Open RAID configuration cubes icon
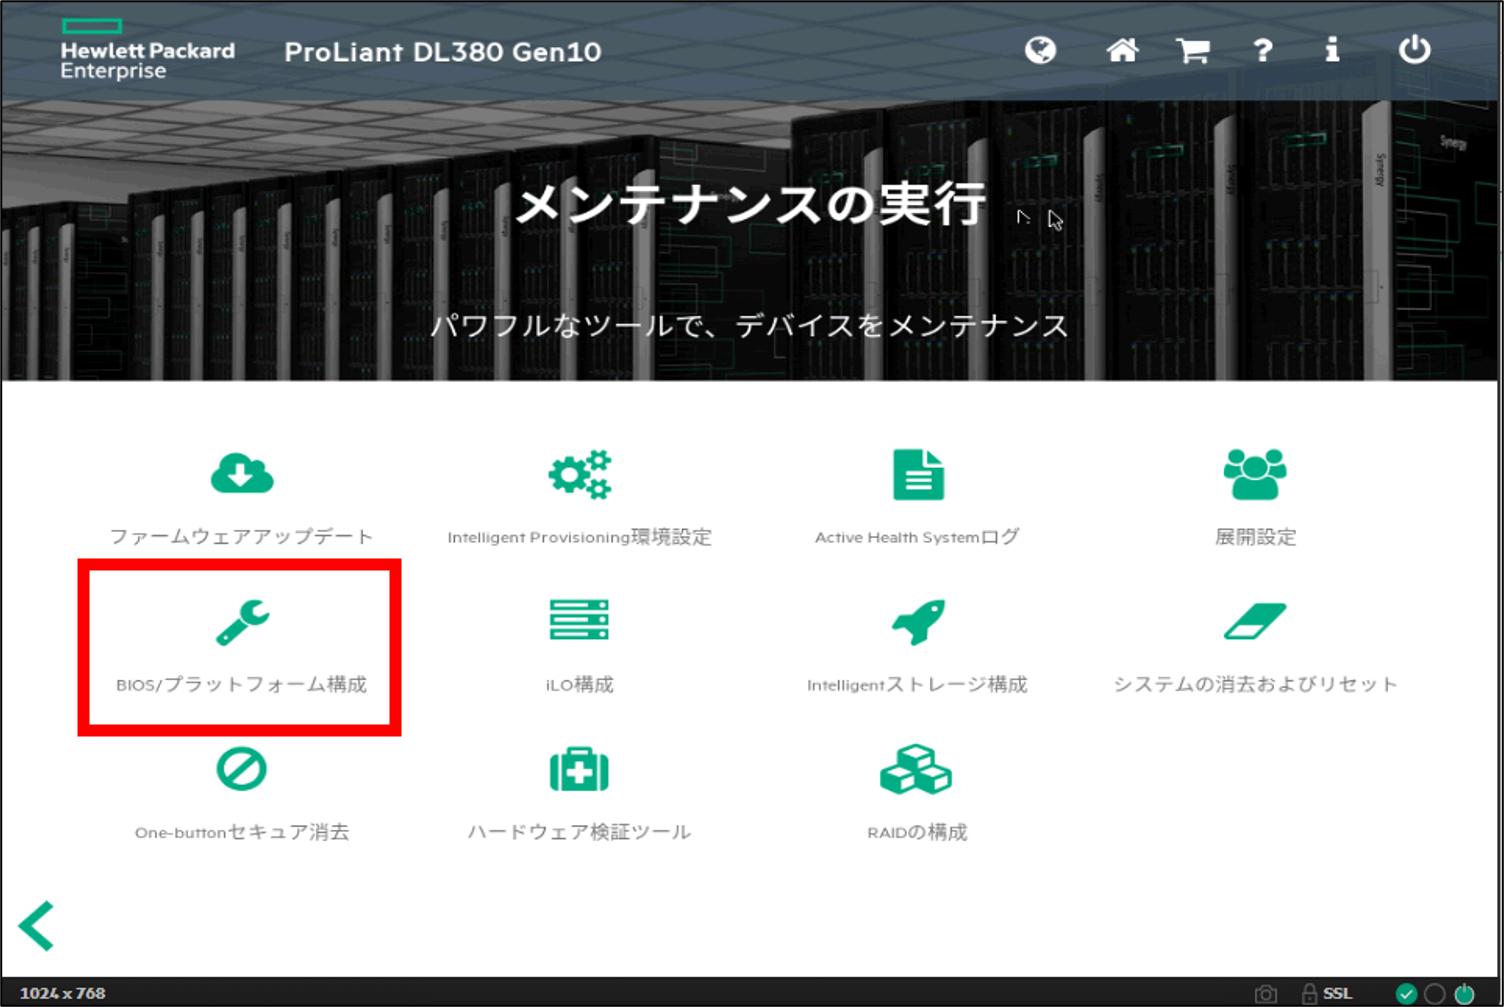1504x1007 pixels. (916, 769)
